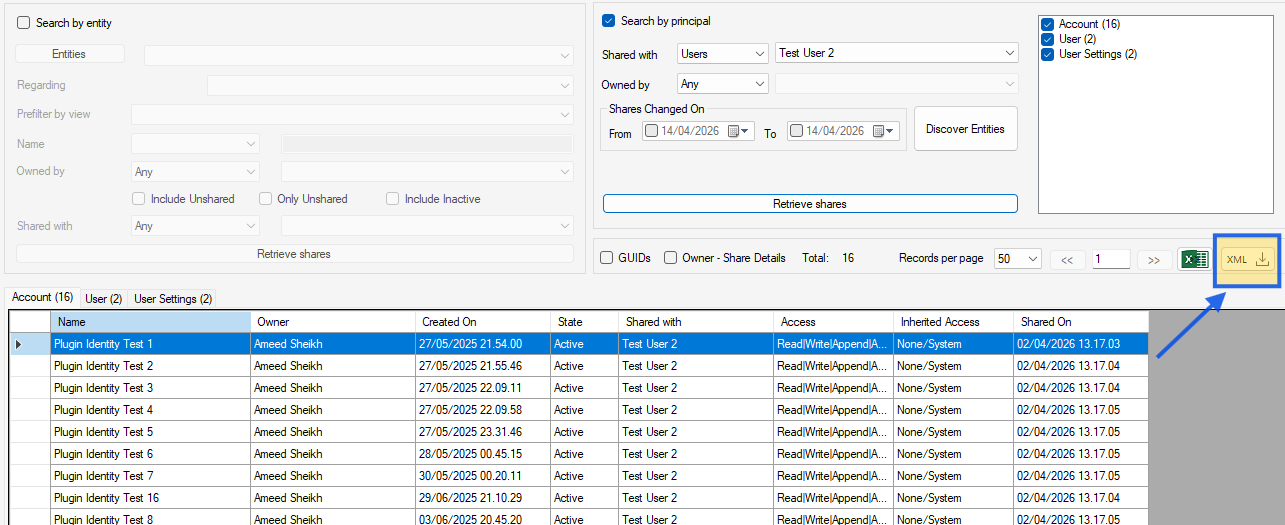This screenshot has height=525, width=1285.
Task: Open Test User 2 principal dropdown
Action: tap(896, 53)
